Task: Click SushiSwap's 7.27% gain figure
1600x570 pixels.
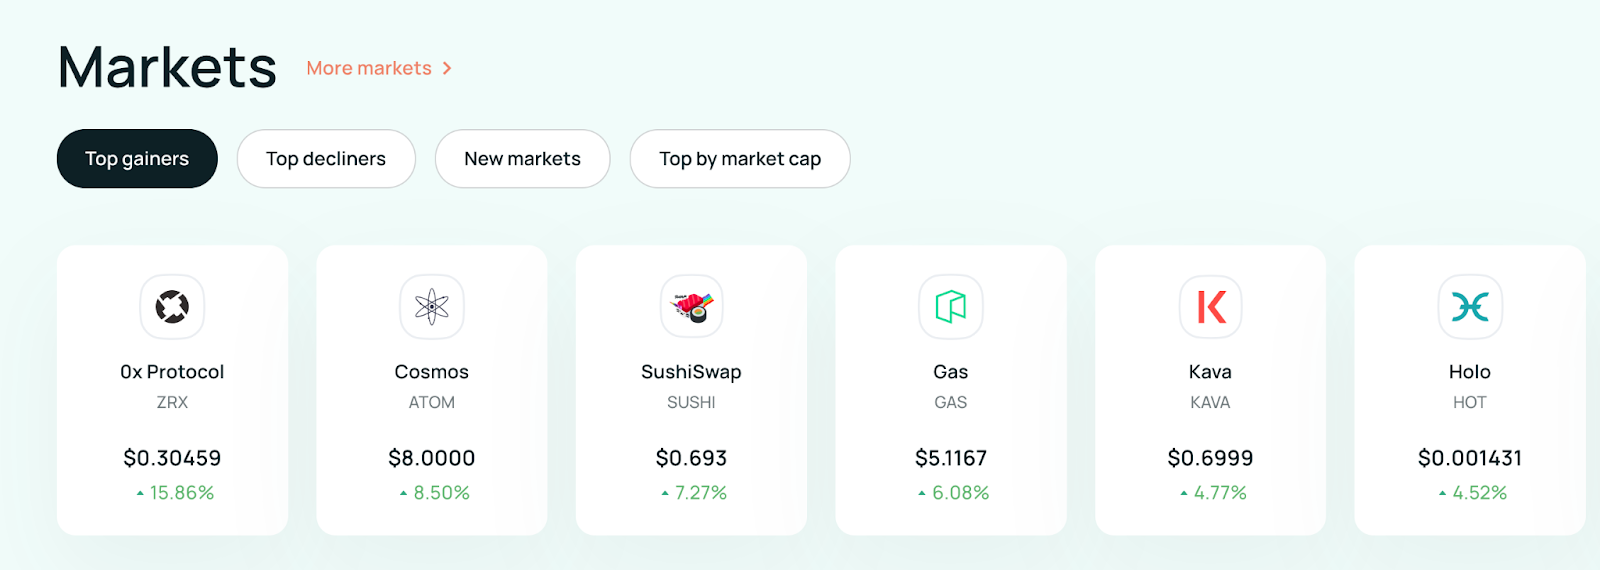Action: (x=700, y=493)
